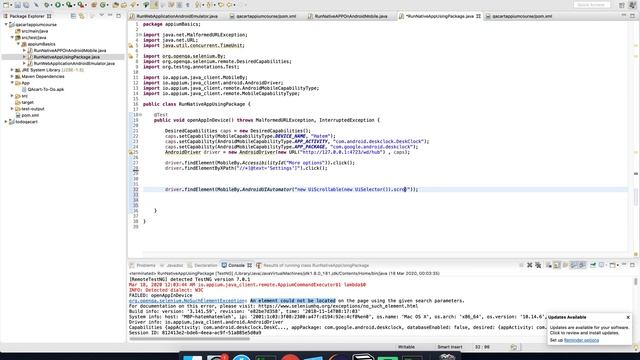Screen dimensions: 640x360
Task: Switch to RunNativeAPPOnAndroidMobile.java editor tab
Action: point(351,16)
